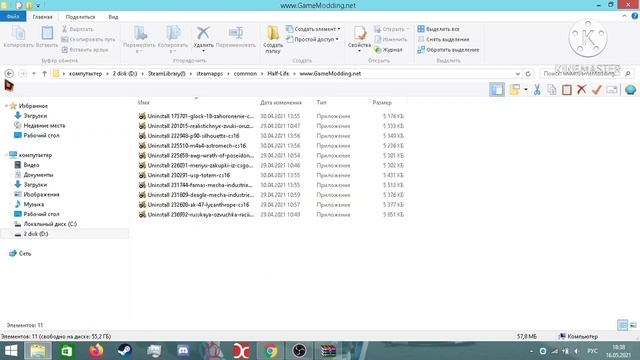Screen dimensions: 640x360
Task: Go up one folder with up arrow
Action: 44,73
